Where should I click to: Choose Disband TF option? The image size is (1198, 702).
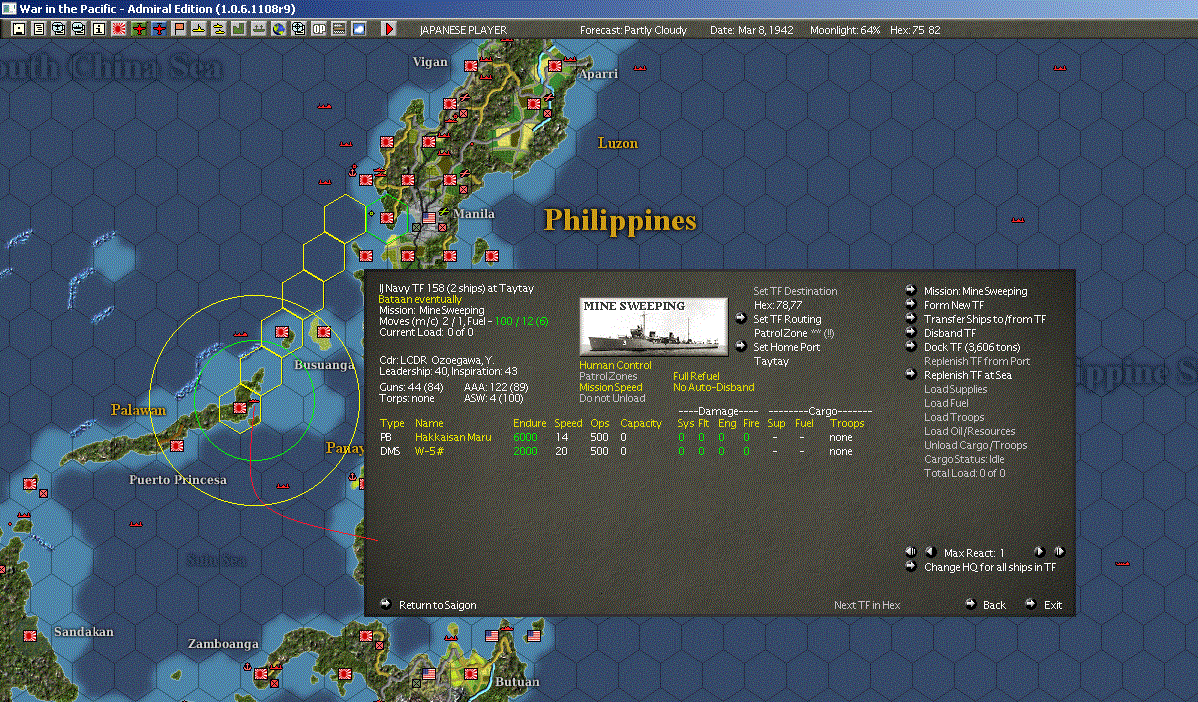tap(950, 333)
